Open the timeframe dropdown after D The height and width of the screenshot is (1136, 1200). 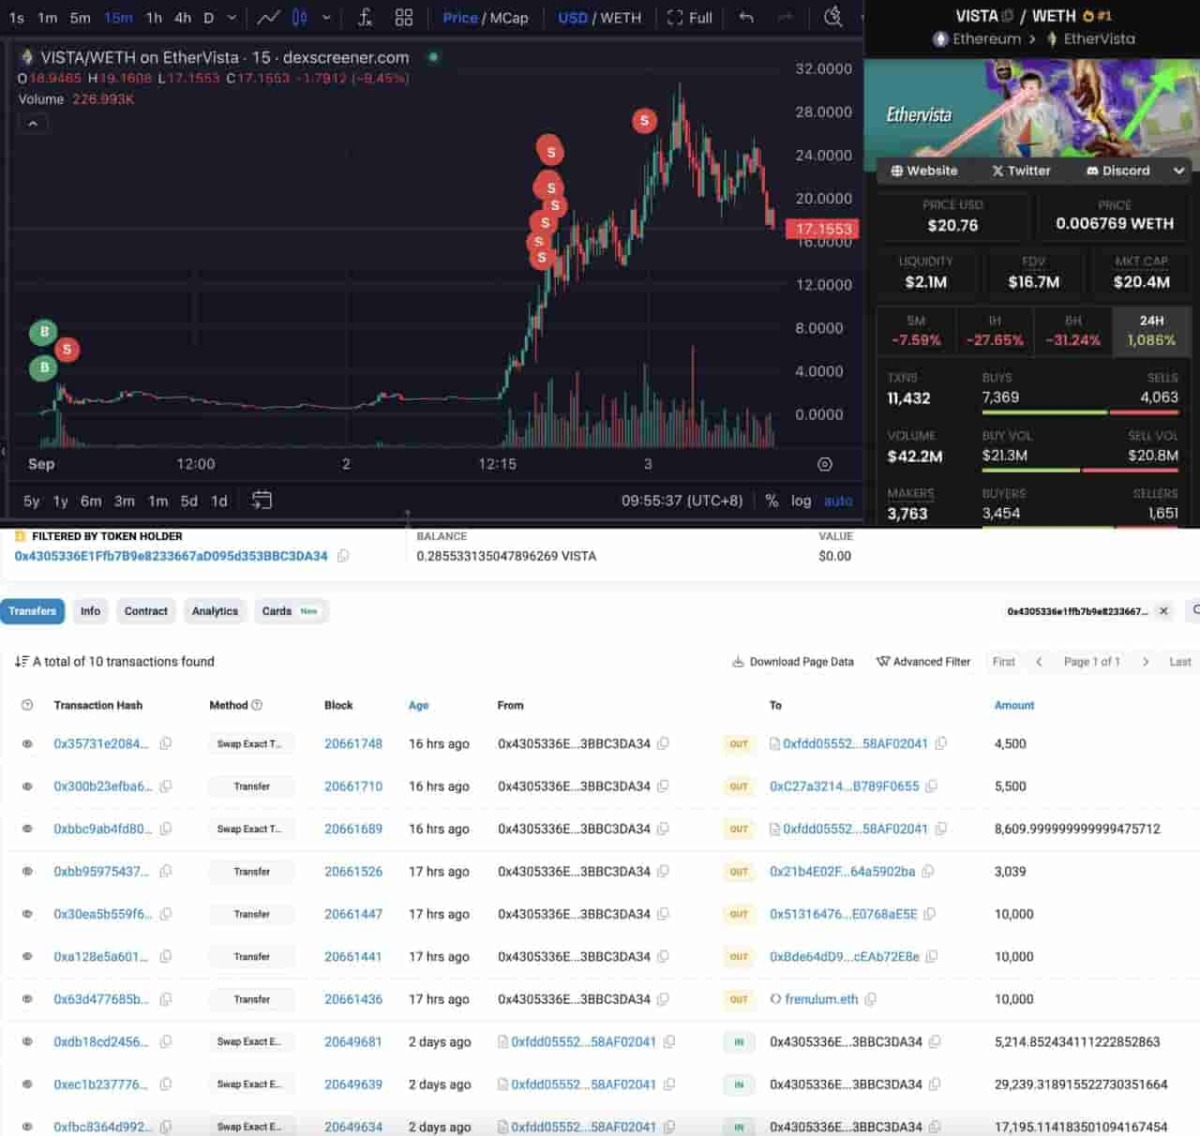point(232,17)
